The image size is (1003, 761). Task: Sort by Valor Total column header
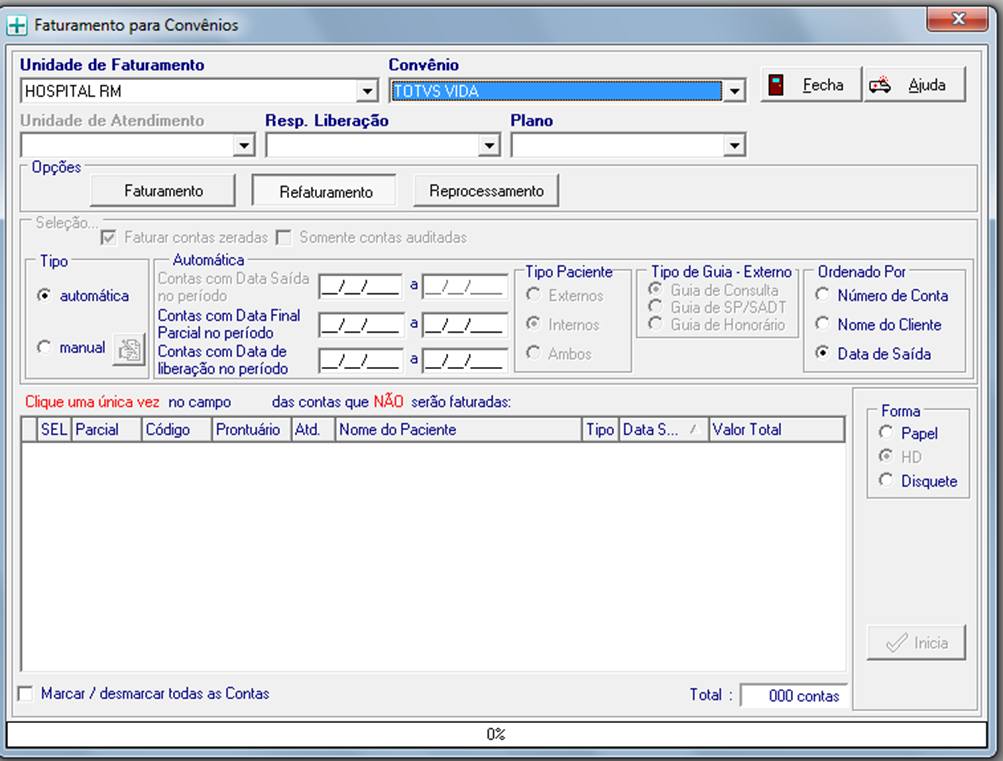coord(777,429)
